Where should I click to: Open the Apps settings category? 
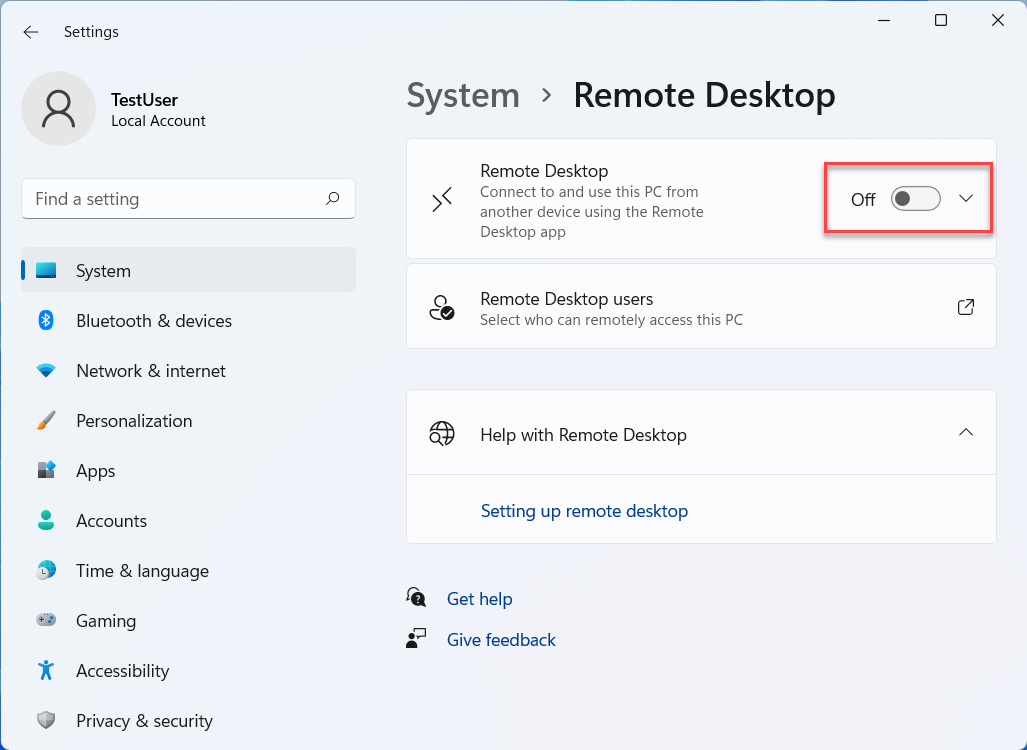[96, 471]
